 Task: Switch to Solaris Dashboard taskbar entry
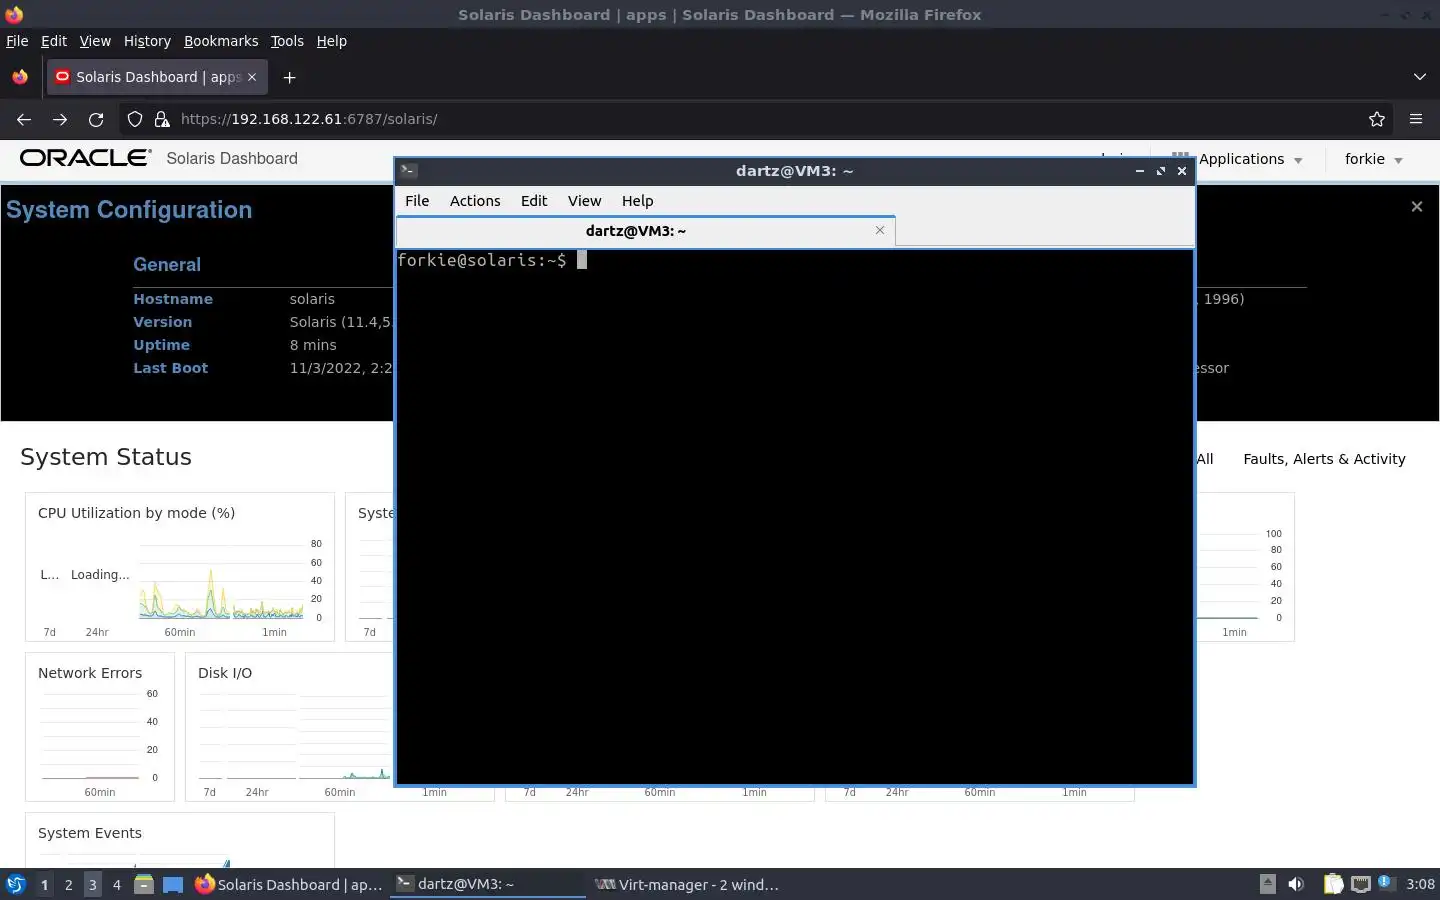click(x=289, y=884)
